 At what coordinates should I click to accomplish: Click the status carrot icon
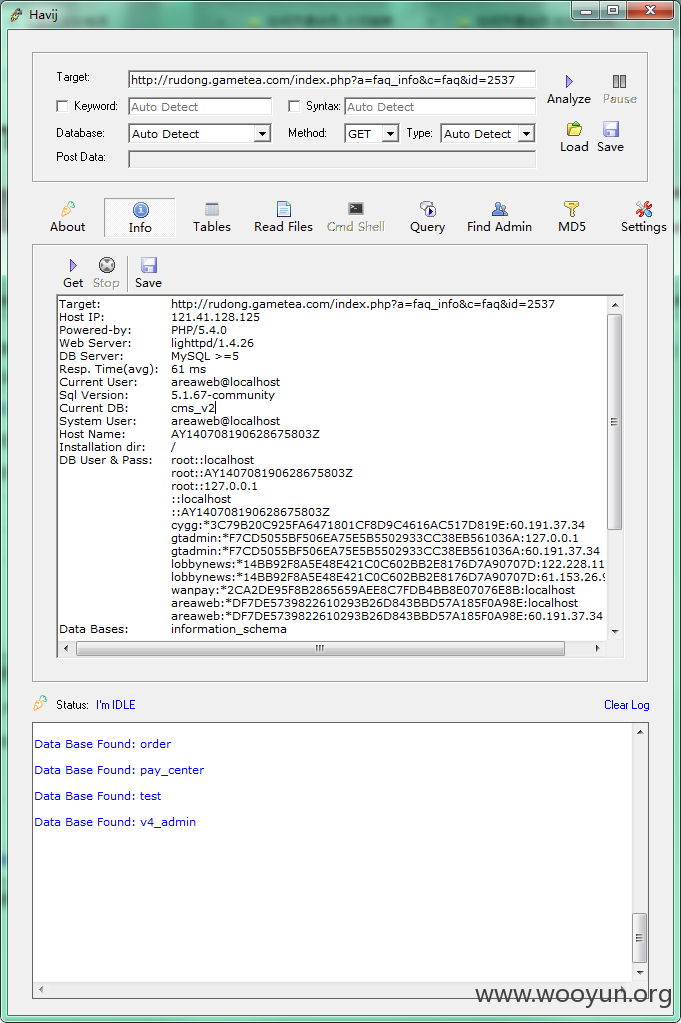40,703
